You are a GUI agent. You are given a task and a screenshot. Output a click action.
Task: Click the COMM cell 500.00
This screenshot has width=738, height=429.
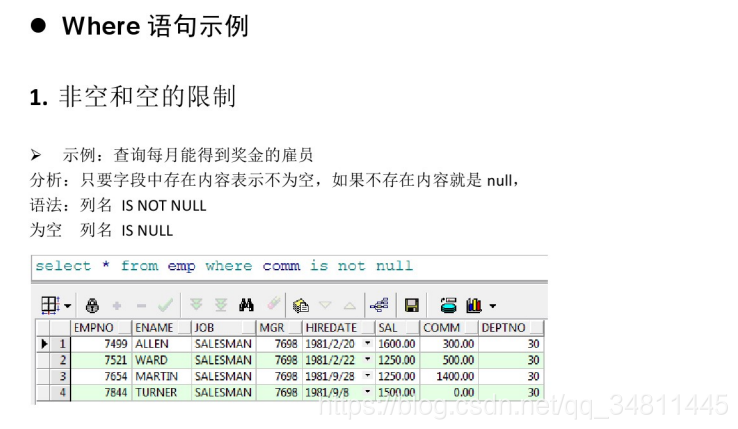[449, 360]
